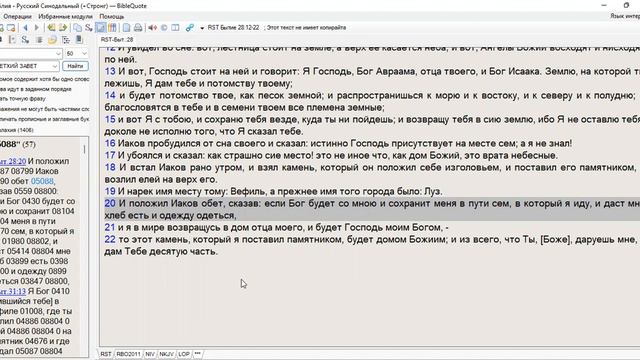Click verse number 15
This screenshot has height=360, width=640.
click(110, 120)
